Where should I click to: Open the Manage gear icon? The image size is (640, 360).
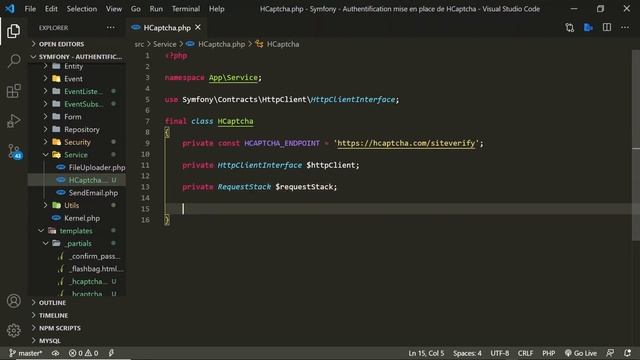point(13,330)
